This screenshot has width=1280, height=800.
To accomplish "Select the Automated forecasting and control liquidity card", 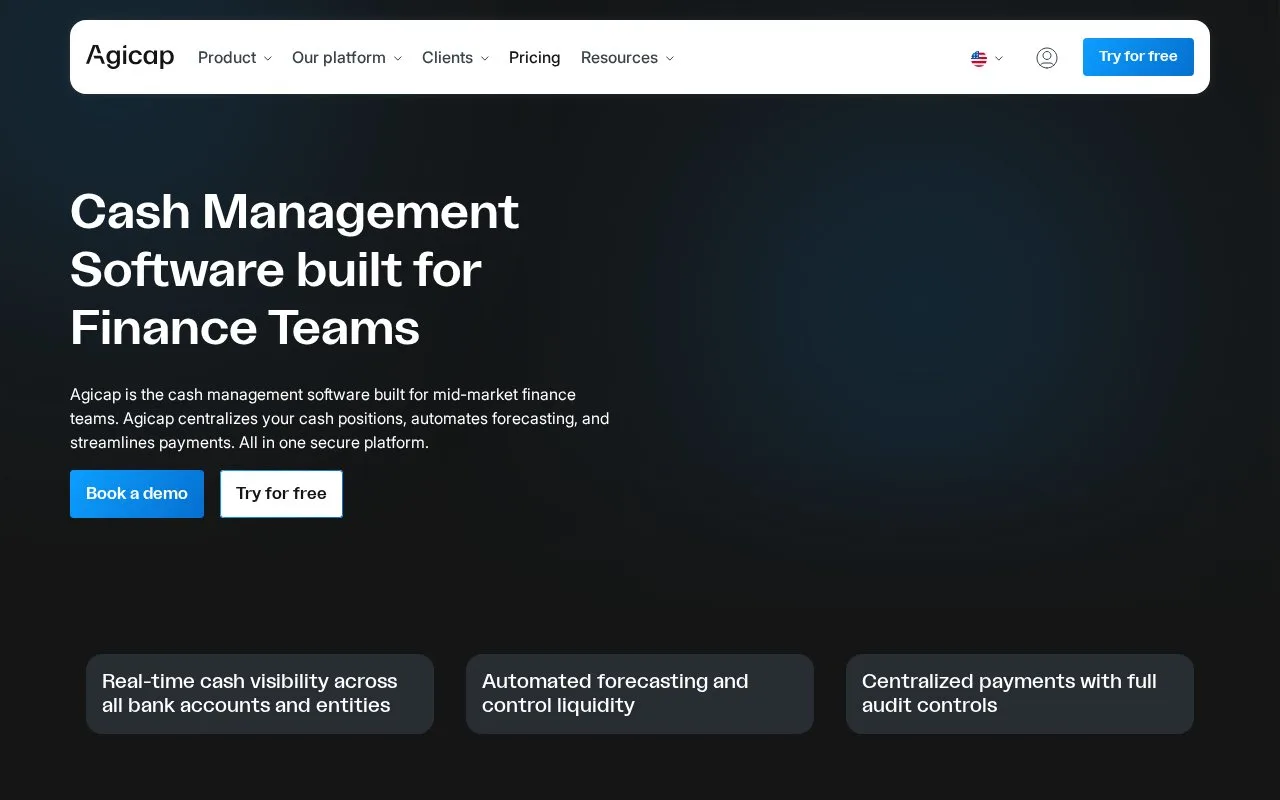I will pos(640,694).
